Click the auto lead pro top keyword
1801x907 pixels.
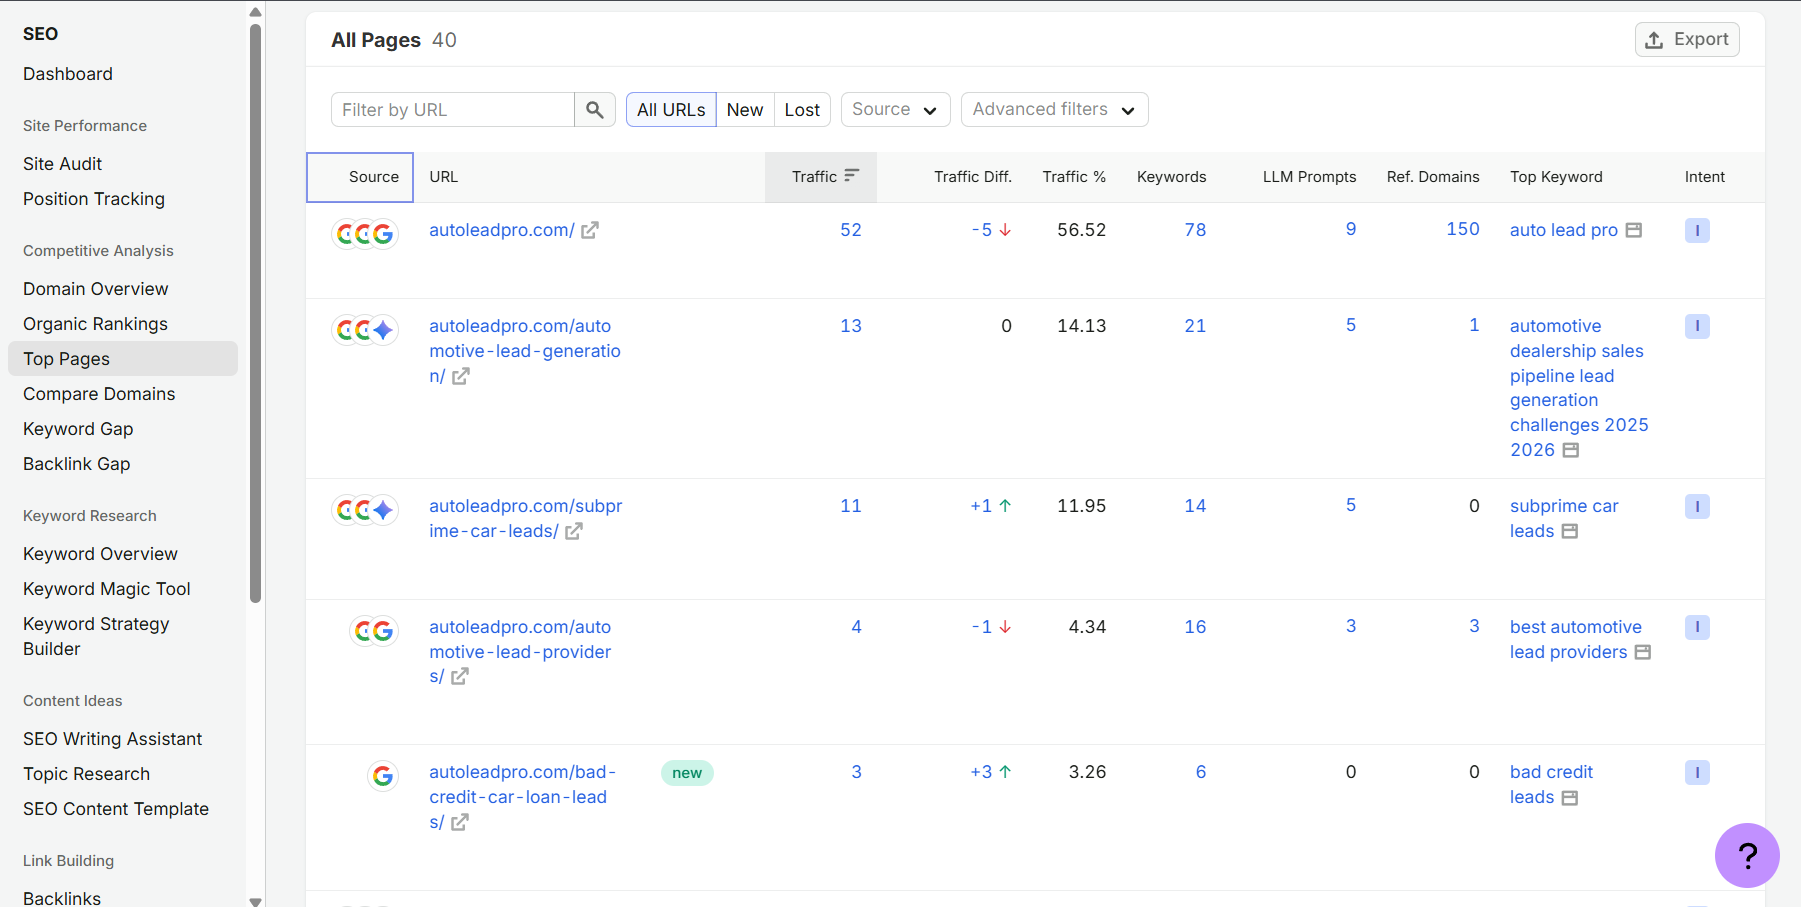(1564, 230)
